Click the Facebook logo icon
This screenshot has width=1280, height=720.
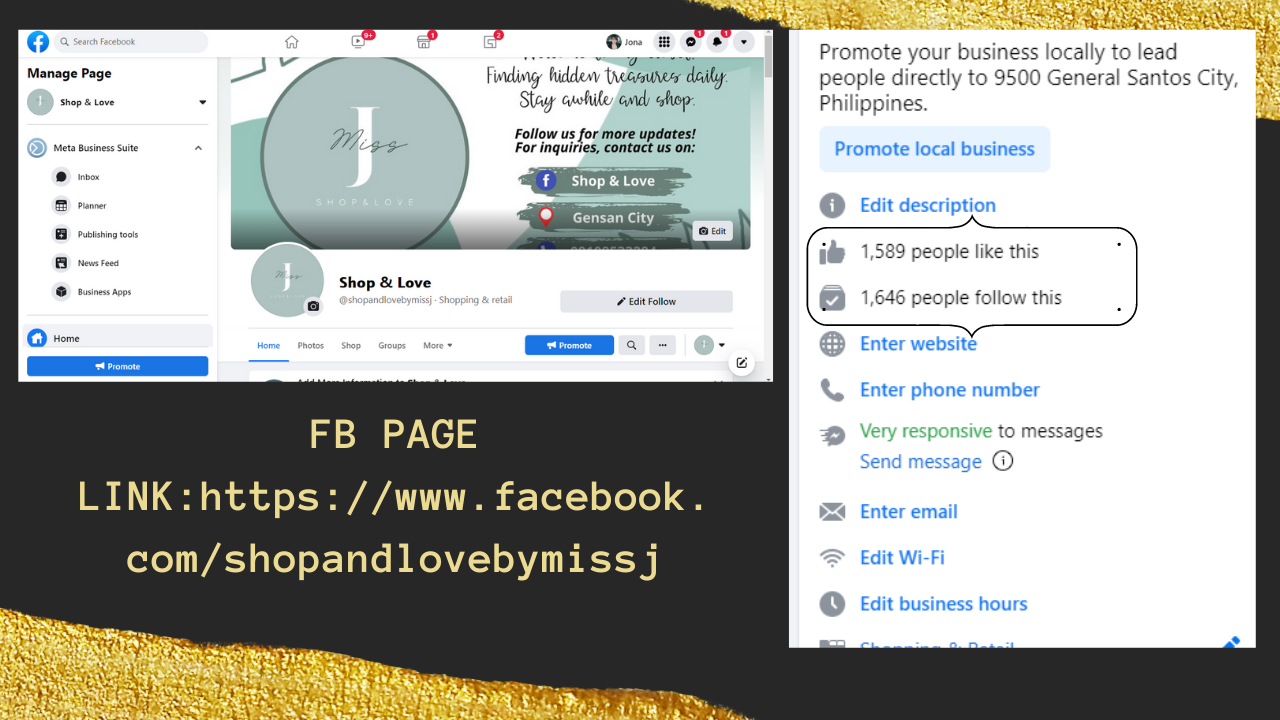pos(38,42)
